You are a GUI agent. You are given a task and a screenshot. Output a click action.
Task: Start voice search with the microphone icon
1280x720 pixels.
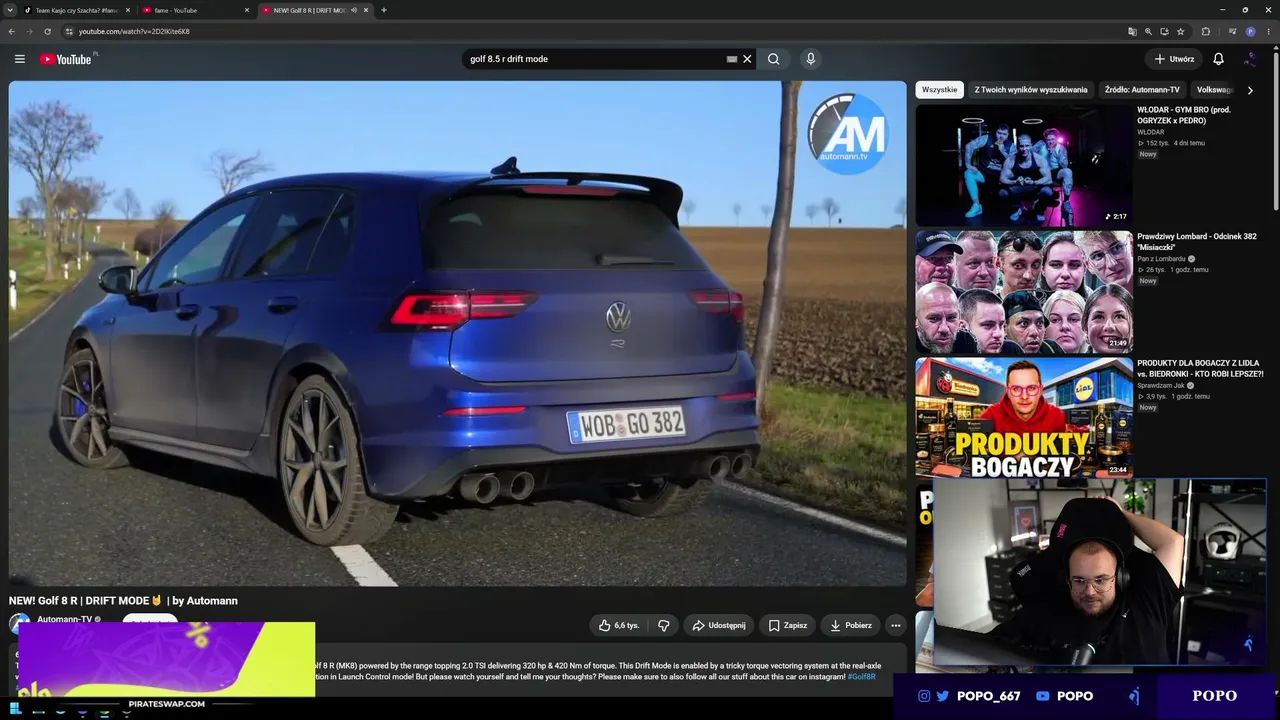point(811,59)
